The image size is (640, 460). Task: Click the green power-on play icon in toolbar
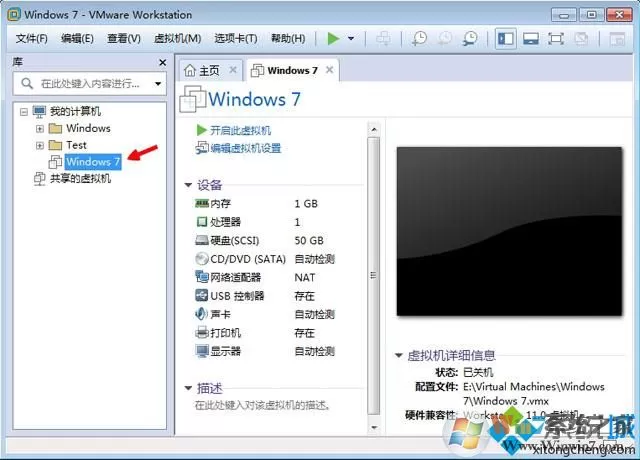[x=333, y=39]
